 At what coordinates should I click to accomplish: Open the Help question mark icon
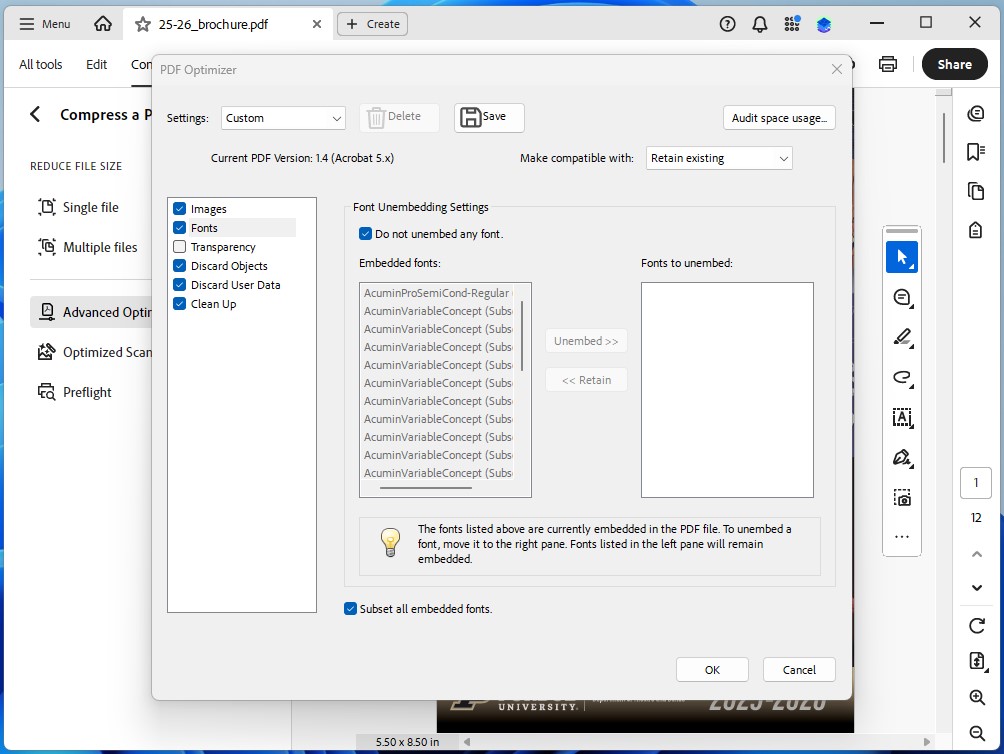727,24
